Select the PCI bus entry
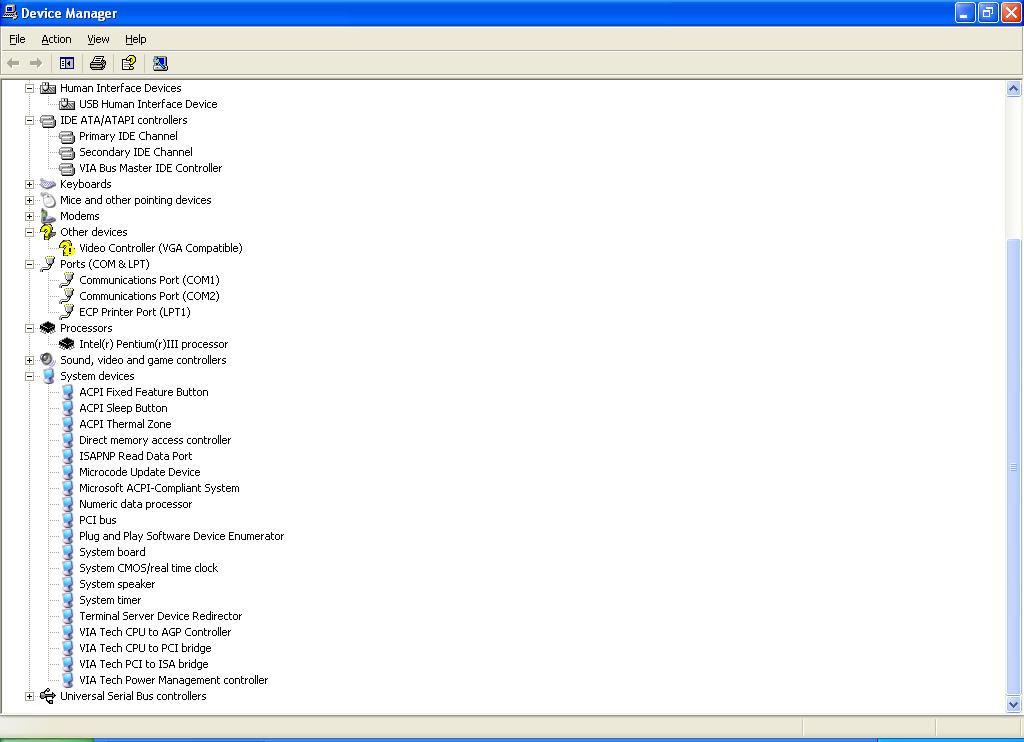 (x=98, y=520)
